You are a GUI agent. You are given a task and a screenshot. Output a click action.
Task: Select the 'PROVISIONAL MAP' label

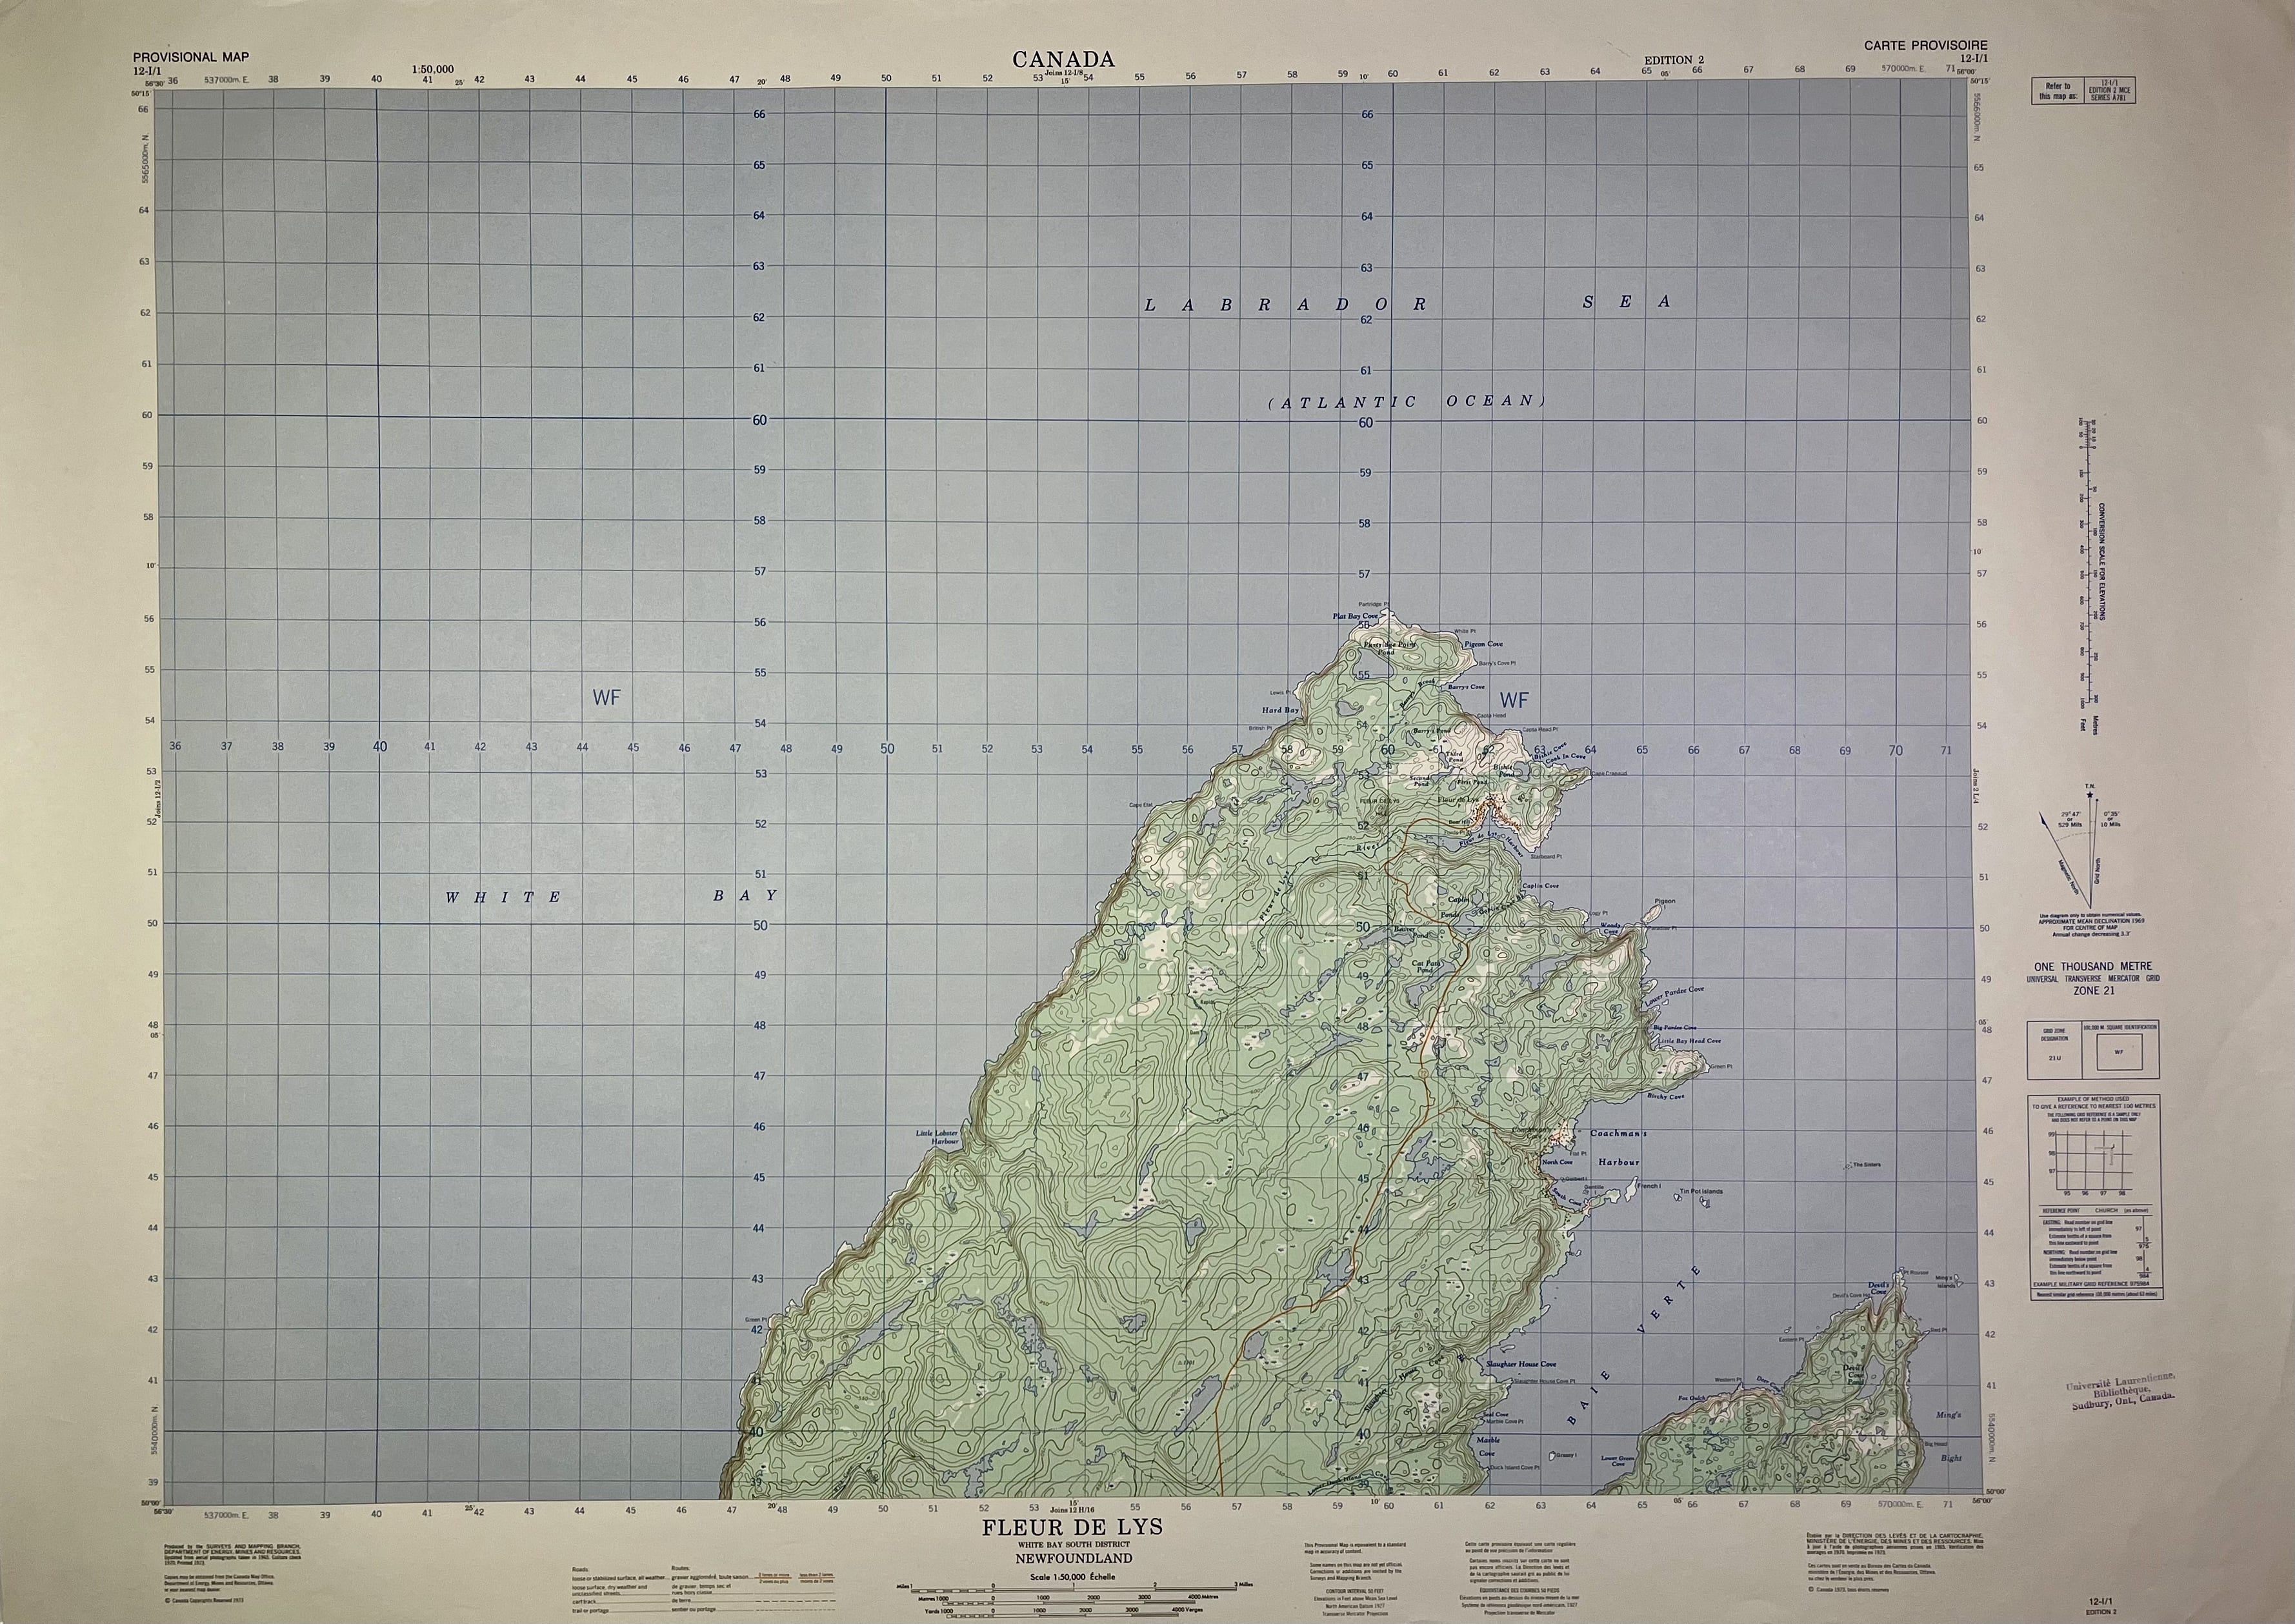click(x=191, y=57)
